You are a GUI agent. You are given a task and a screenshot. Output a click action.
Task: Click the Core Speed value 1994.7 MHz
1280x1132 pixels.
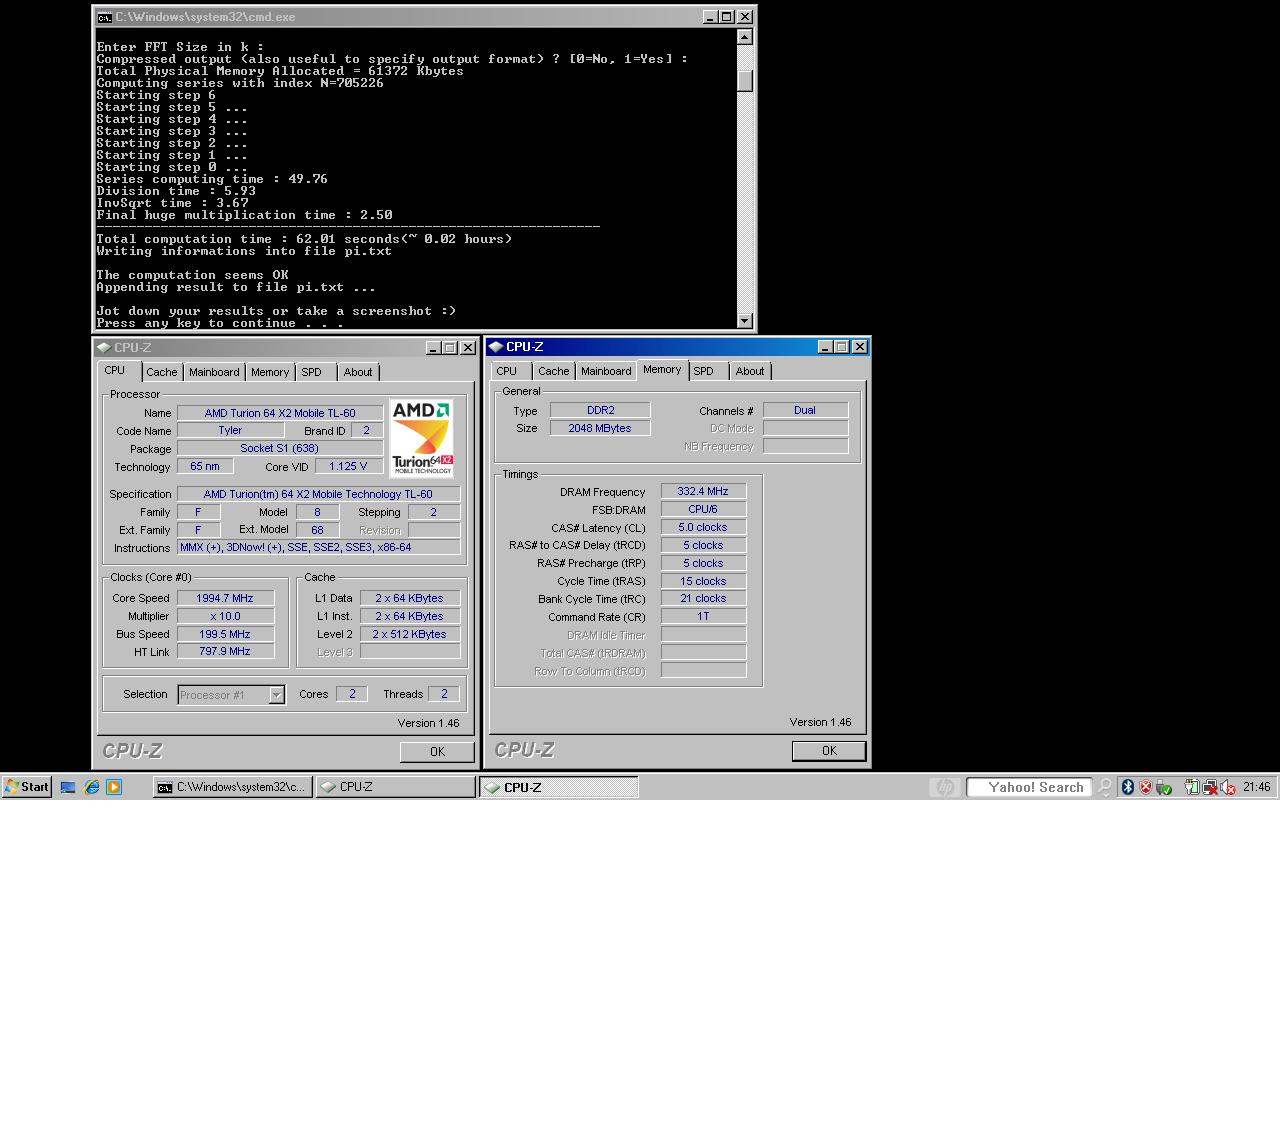[225, 598]
